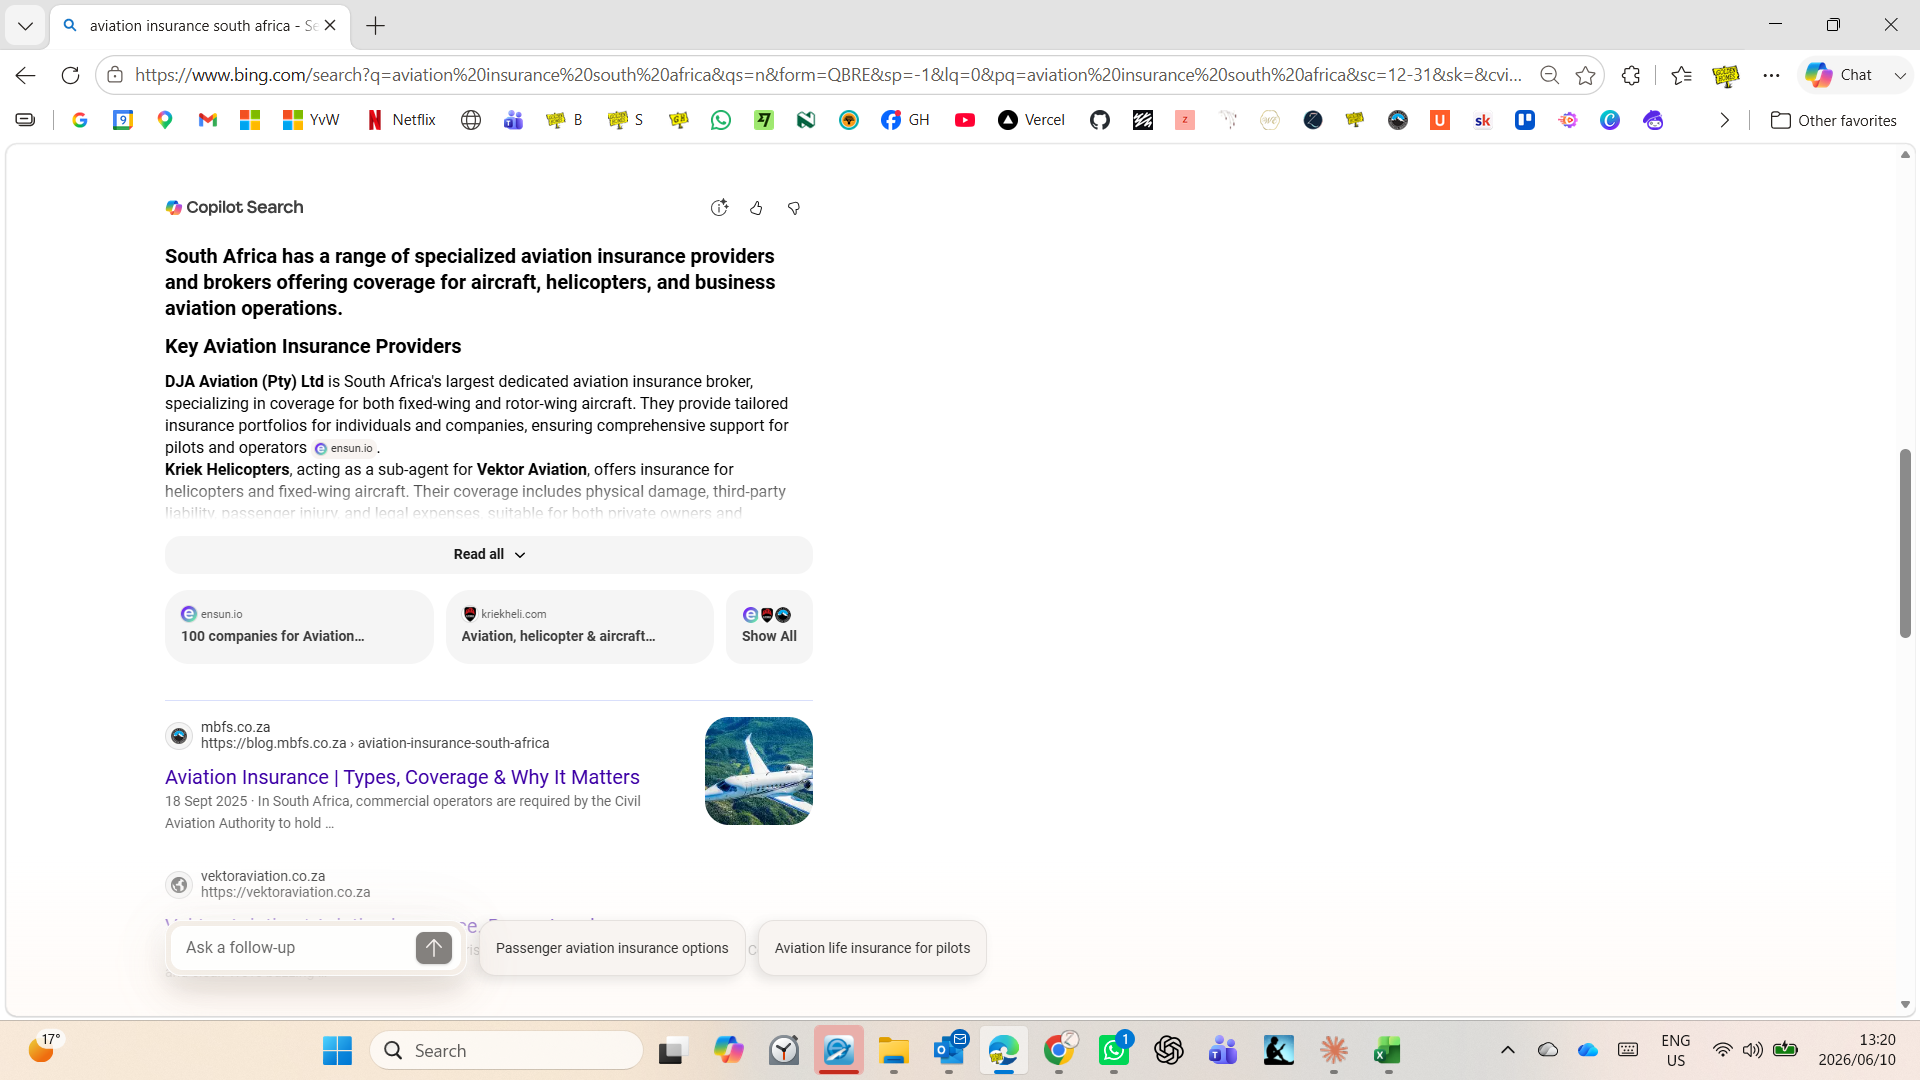The width and height of the screenshot is (1920, 1080).
Task: Show All sources
Action: (x=769, y=626)
